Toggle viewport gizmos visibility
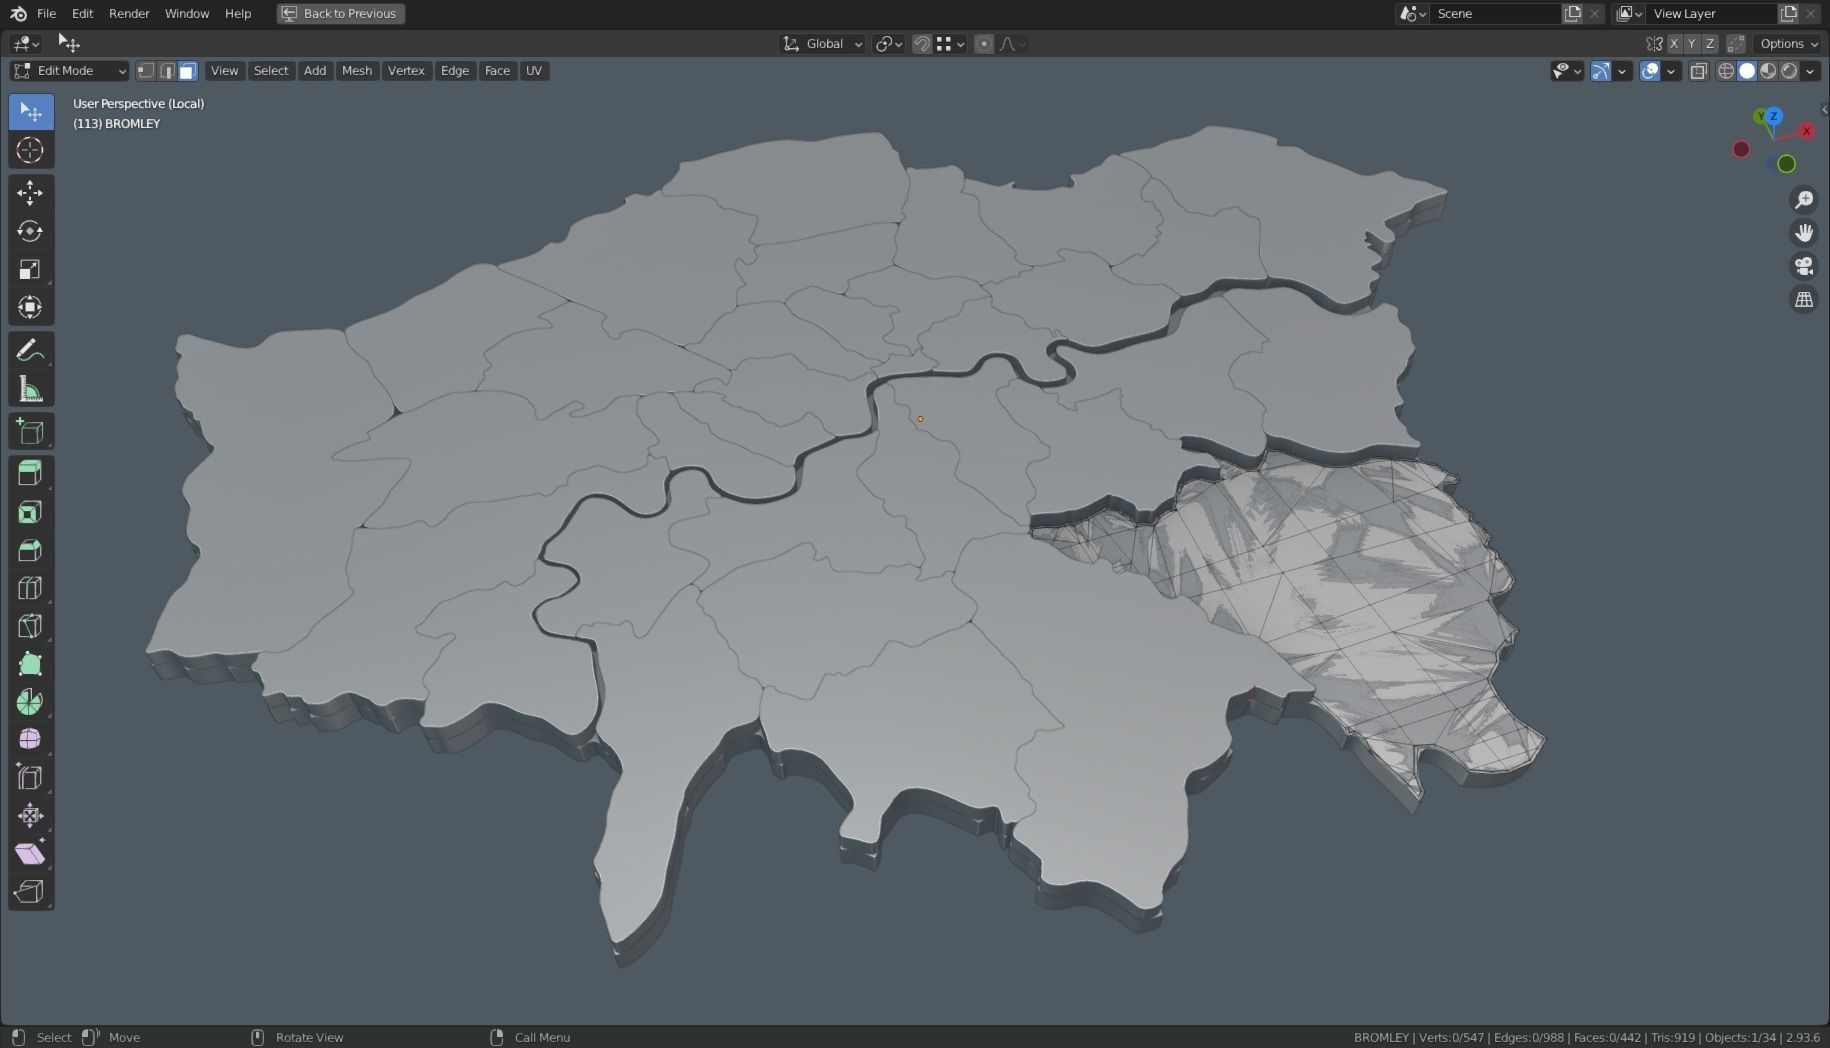The width and height of the screenshot is (1830, 1048). click(1601, 71)
